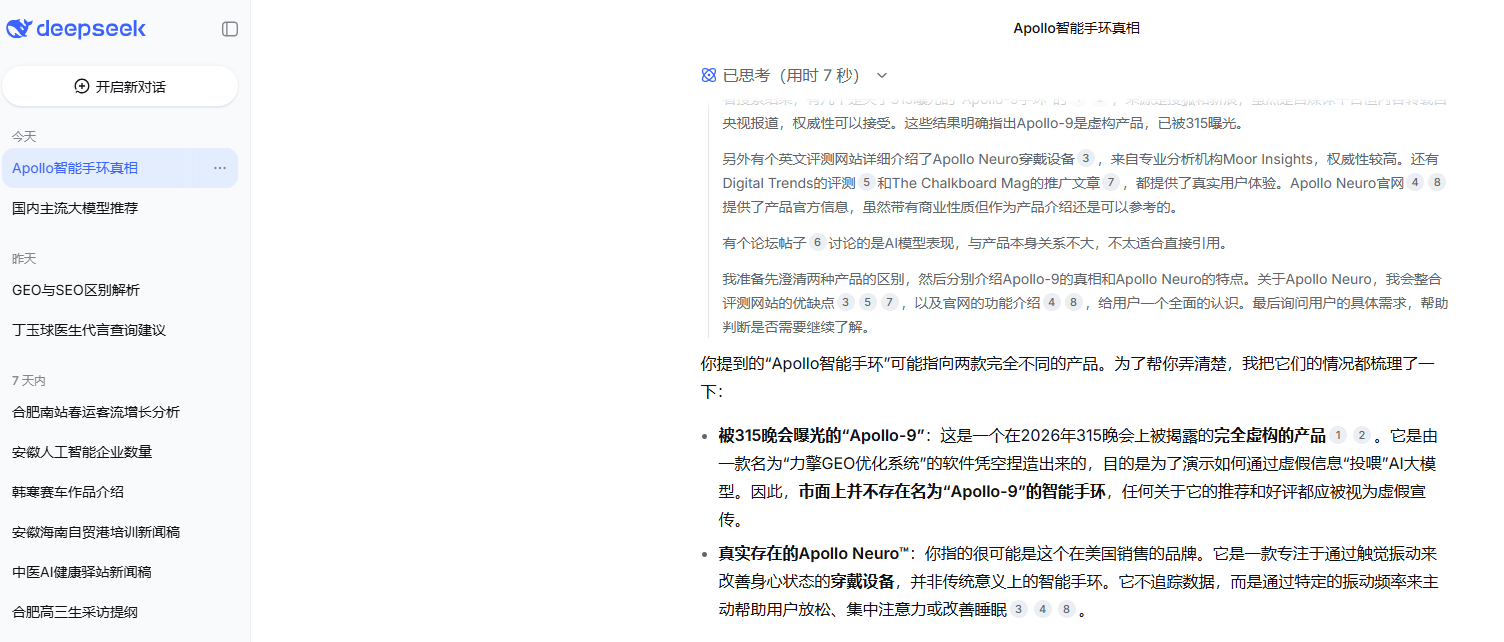Viewport: 1504px width, 642px height.
Task: Open the 国内主流大模型推荐 conversation
Action: (x=120, y=208)
